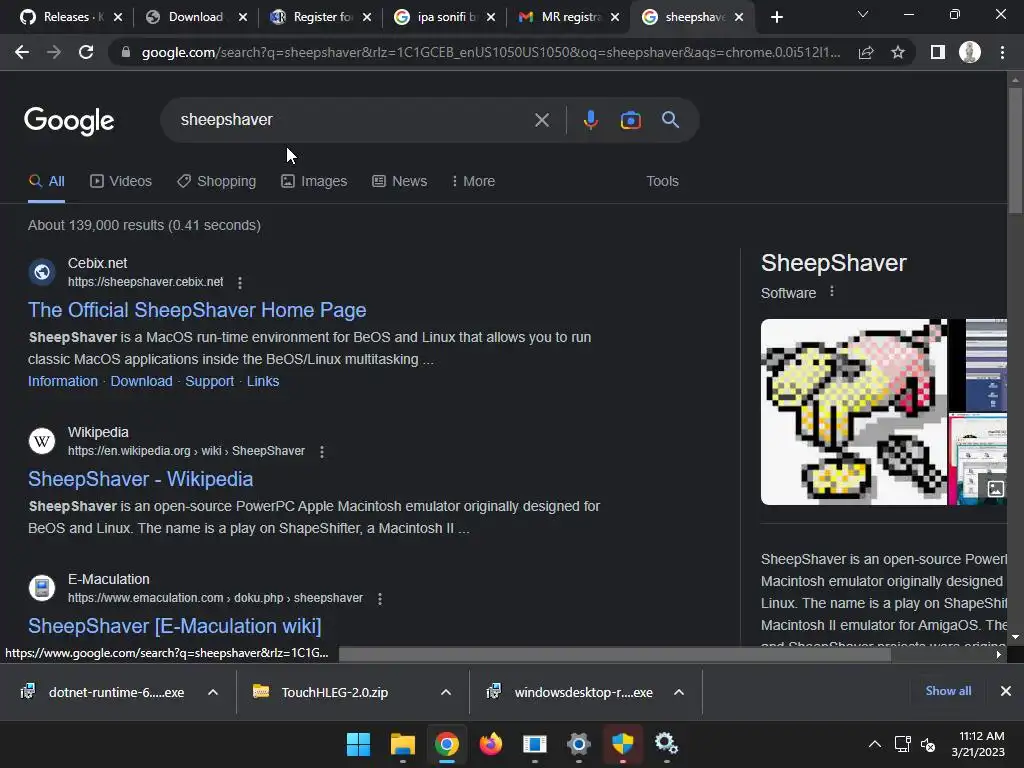Select the All results filter

pos(46,182)
